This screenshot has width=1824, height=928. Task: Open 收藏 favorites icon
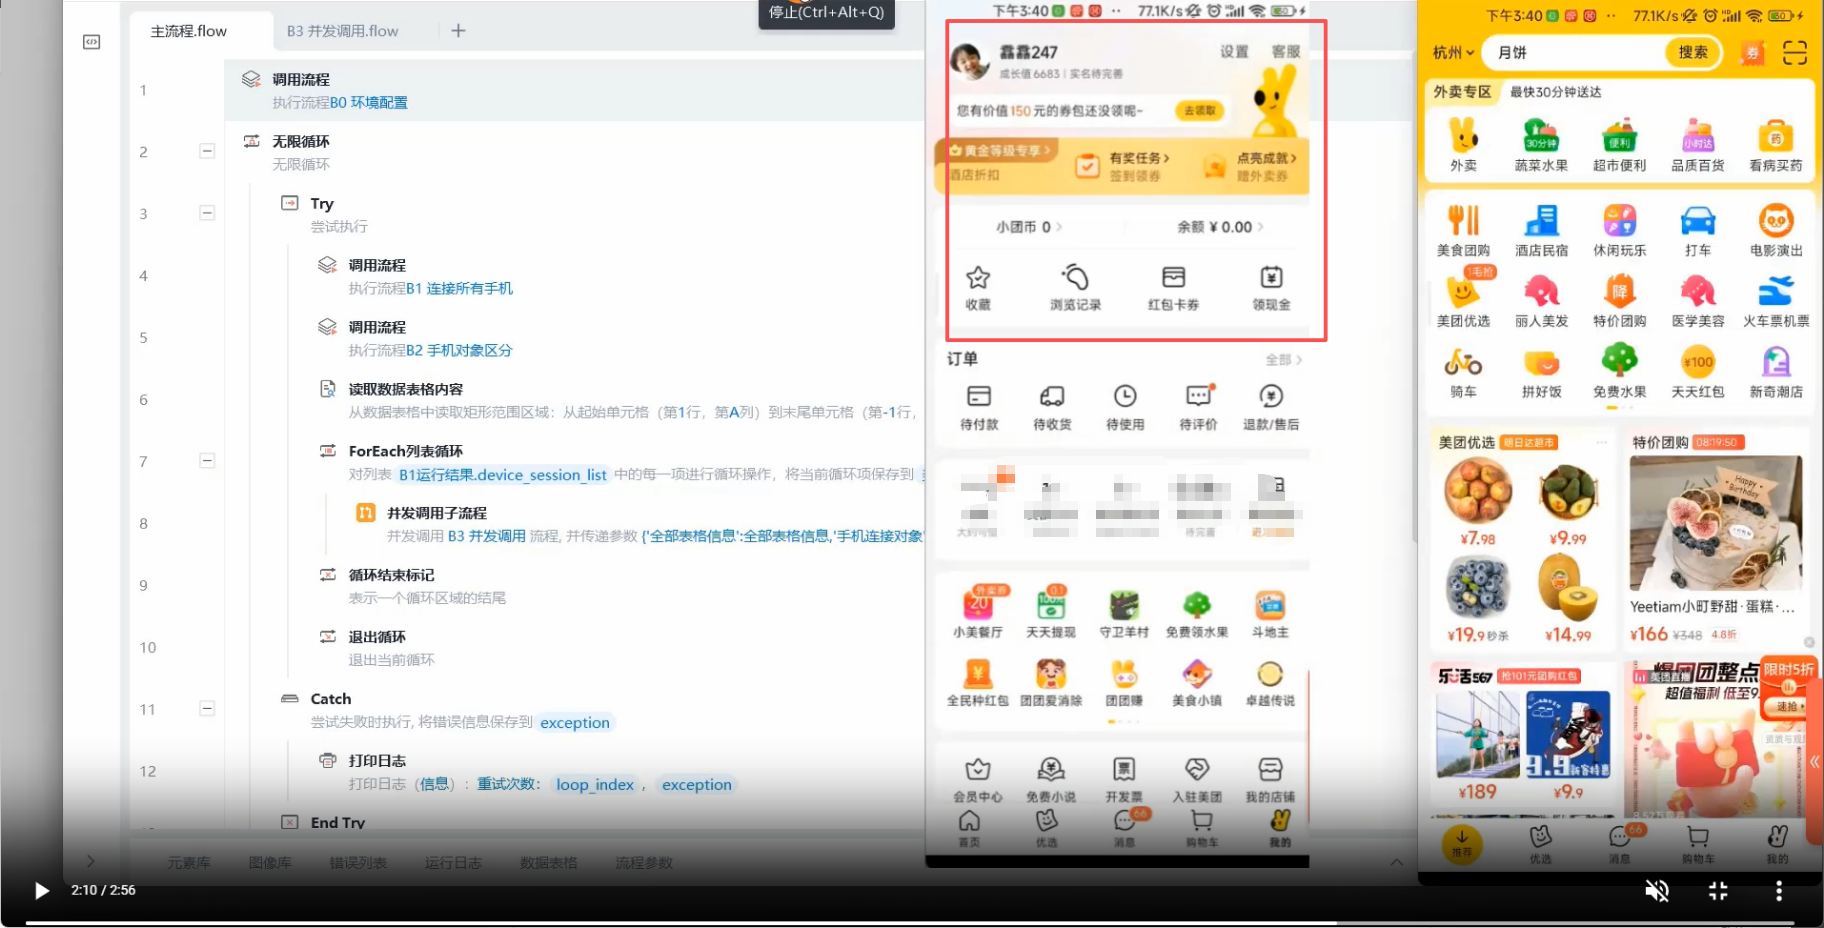pyautogui.click(x=978, y=288)
